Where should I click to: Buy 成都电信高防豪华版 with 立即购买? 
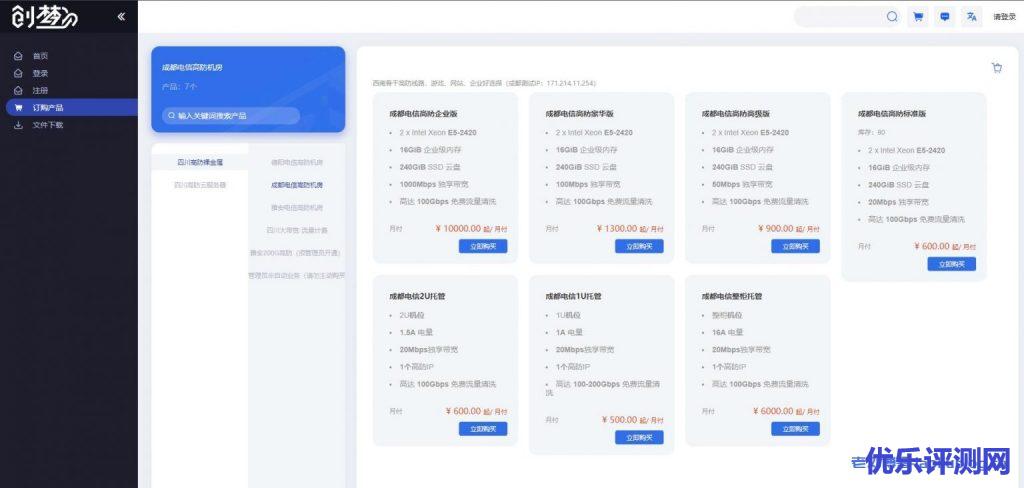[639, 246]
